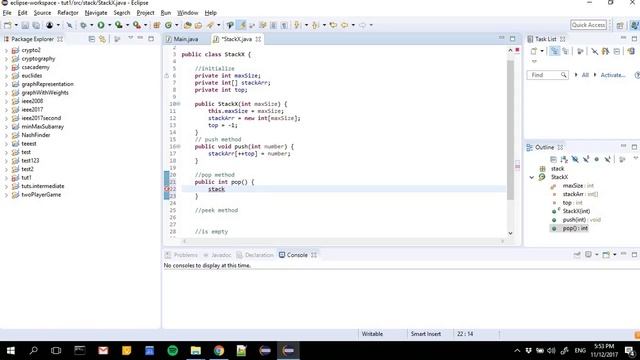Viewport: 640px width, 360px height.
Task: Open the File menu
Action: point(7,13)
